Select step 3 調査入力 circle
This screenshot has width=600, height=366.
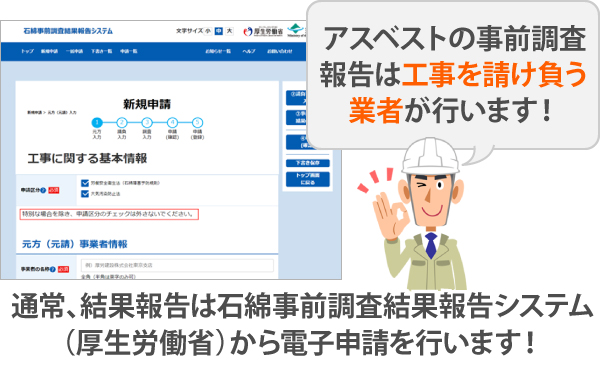(147, 123)
